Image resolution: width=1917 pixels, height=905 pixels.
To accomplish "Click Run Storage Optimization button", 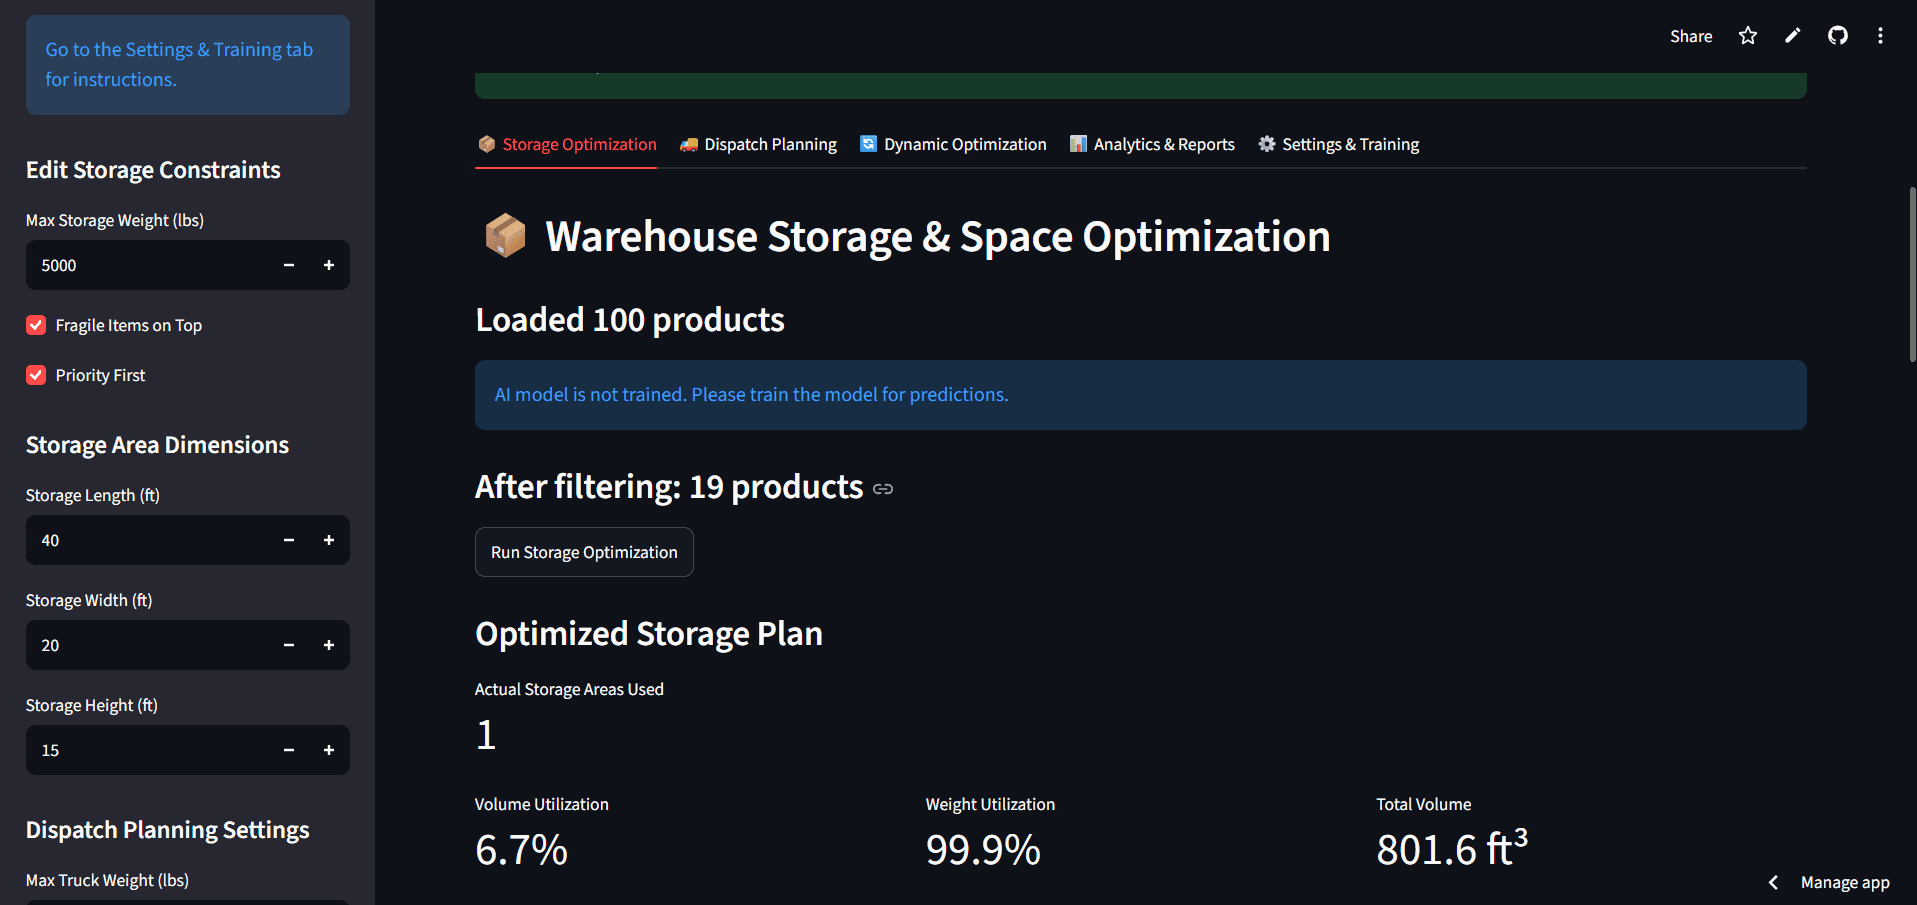I will [x=584, y=552].
